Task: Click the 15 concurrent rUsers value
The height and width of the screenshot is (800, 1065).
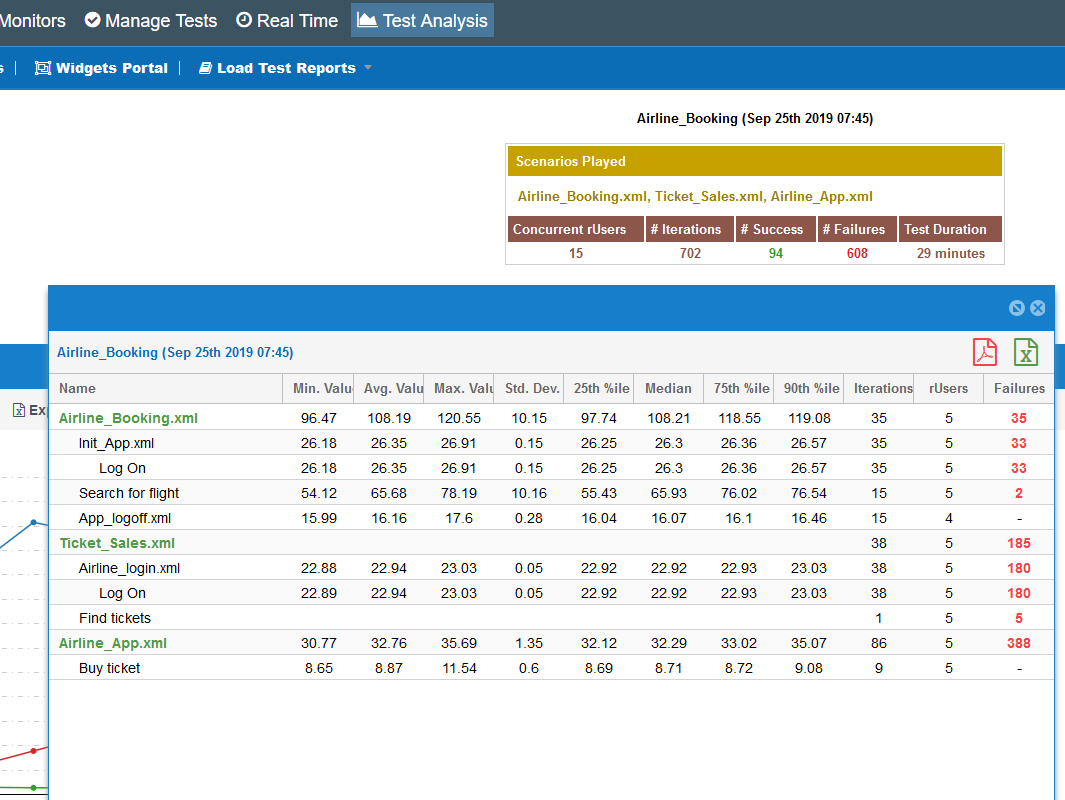Action: [x=576, y=253]
